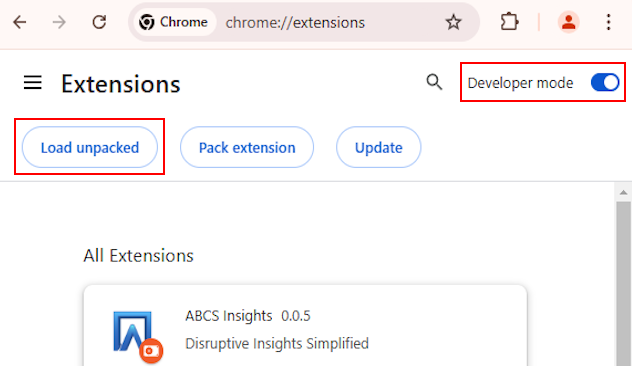Reload the chrome://extensions page
The image size is (632, 366).
[x=99, y=22]
